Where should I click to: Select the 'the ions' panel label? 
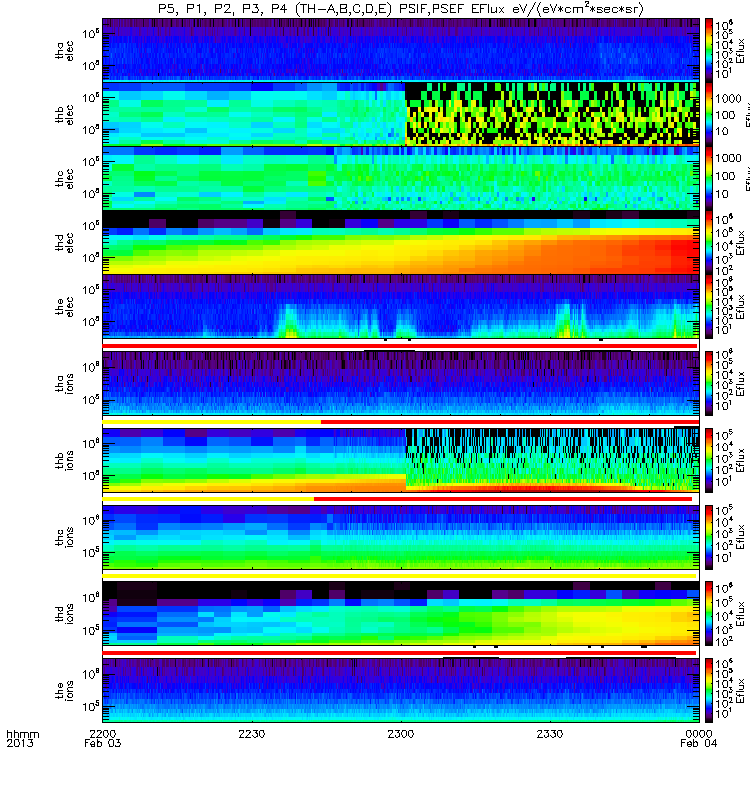coord(64,690)
